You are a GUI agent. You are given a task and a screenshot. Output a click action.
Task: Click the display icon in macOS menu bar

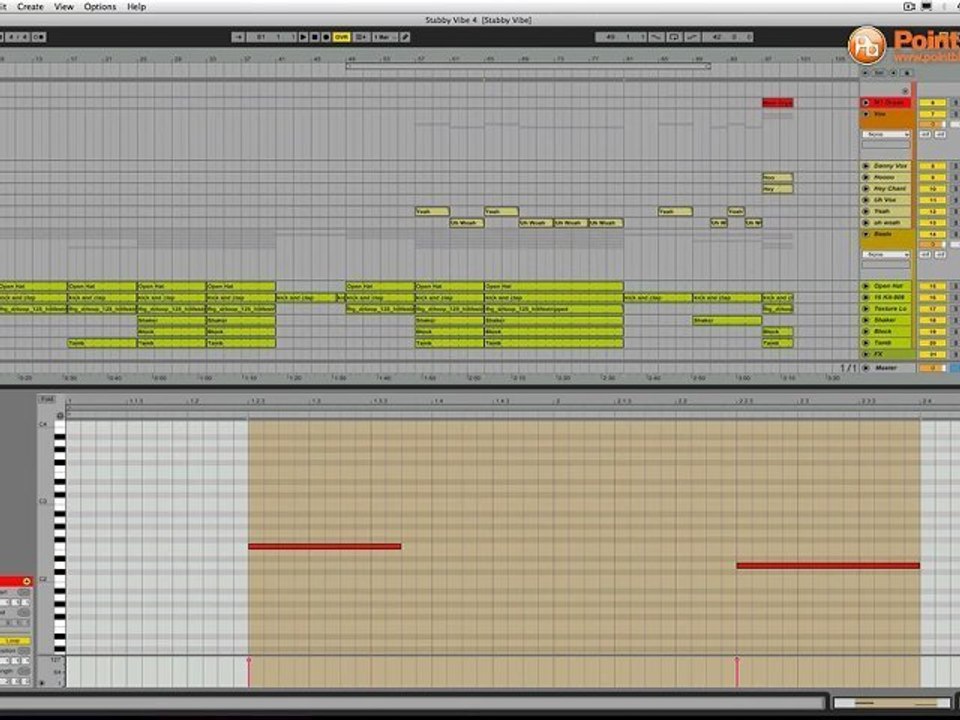pyautogui.click(x=927, y=7)
